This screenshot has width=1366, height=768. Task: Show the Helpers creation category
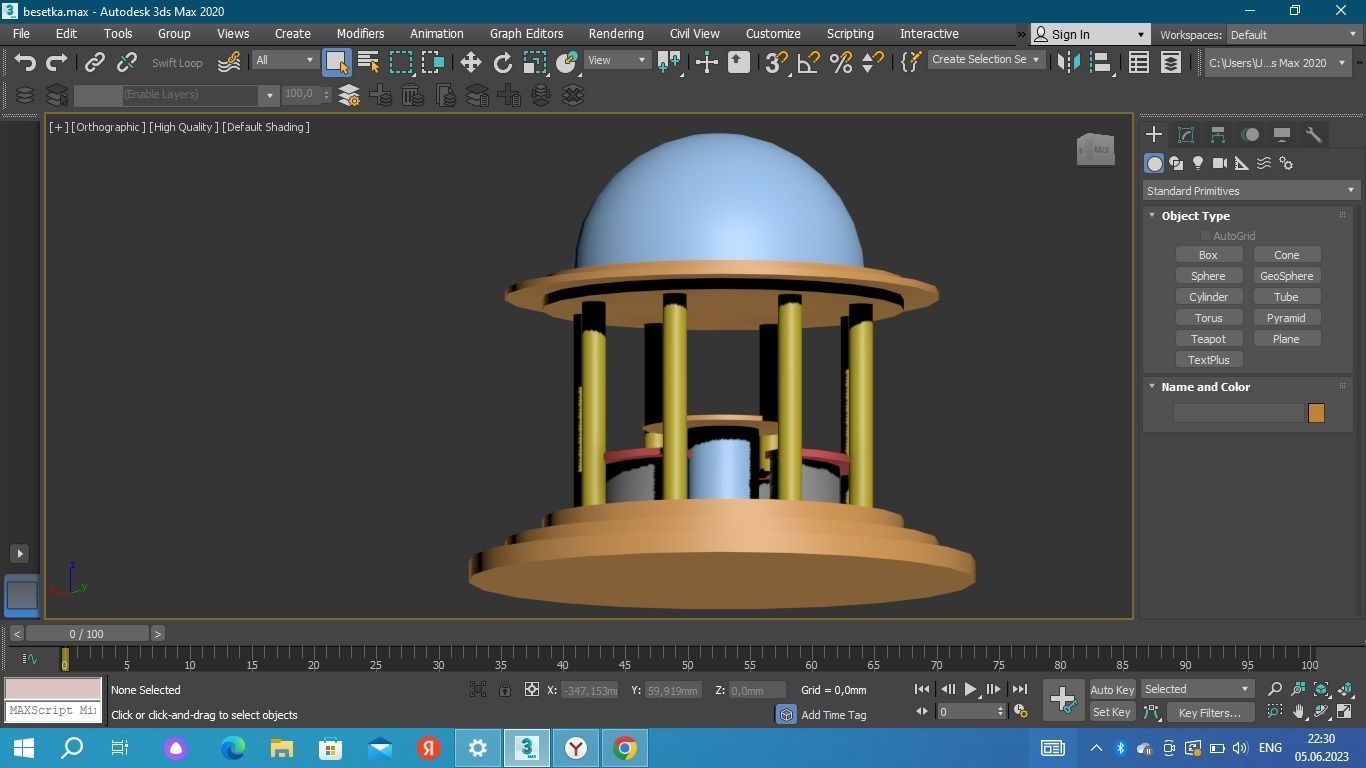point(1242,163)
